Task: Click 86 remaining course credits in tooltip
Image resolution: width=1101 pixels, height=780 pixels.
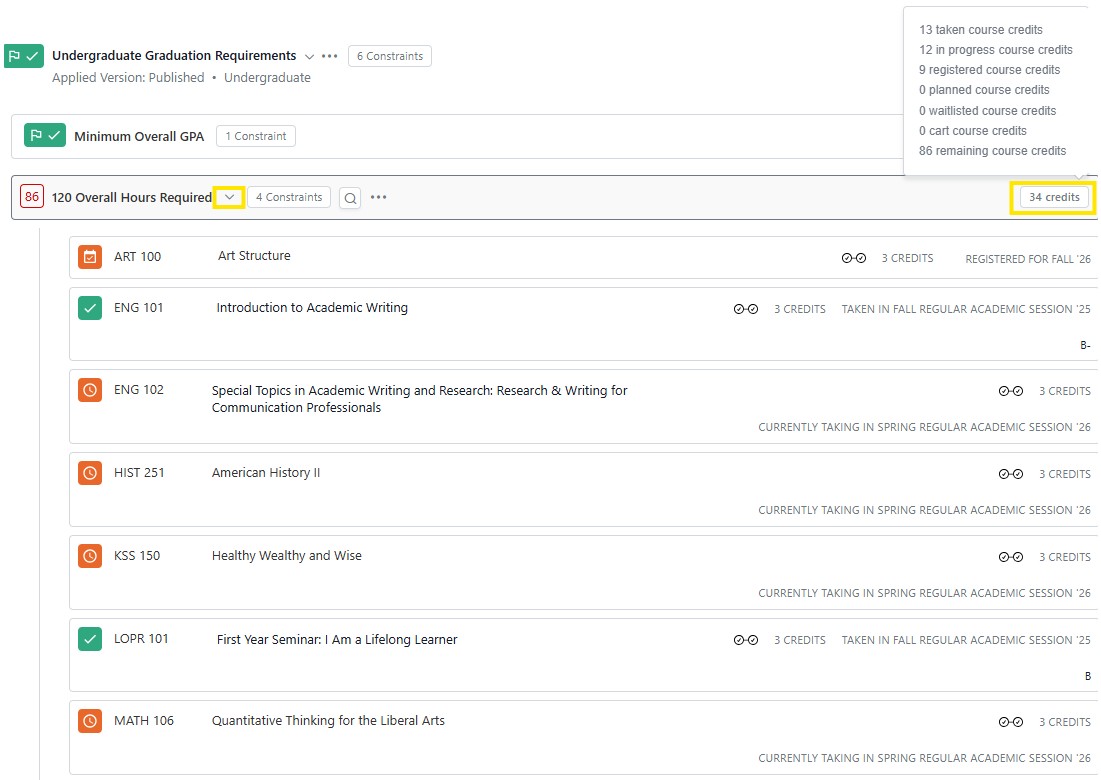Action: click(992, 151)
